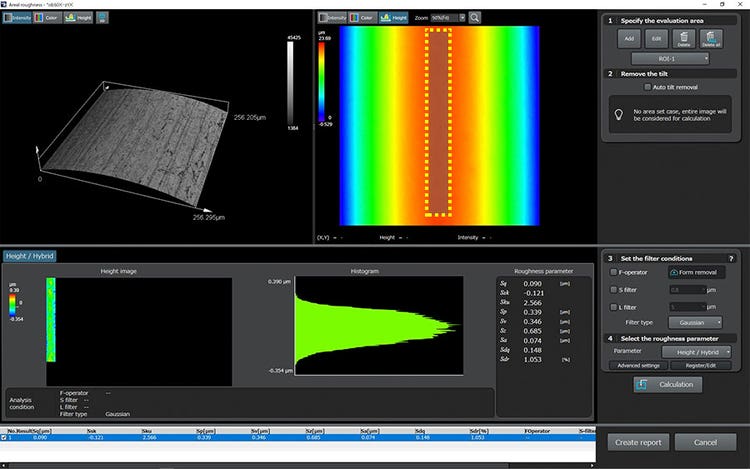Click the Form removal button
The width and height of the screenshot is (750, 469).
(x=699, y=272)
